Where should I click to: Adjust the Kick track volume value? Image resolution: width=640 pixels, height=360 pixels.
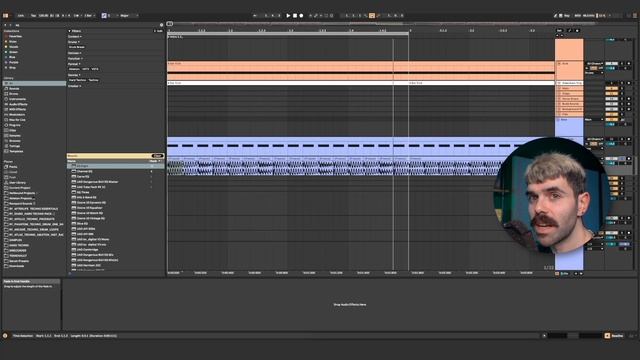click(611, 68)
